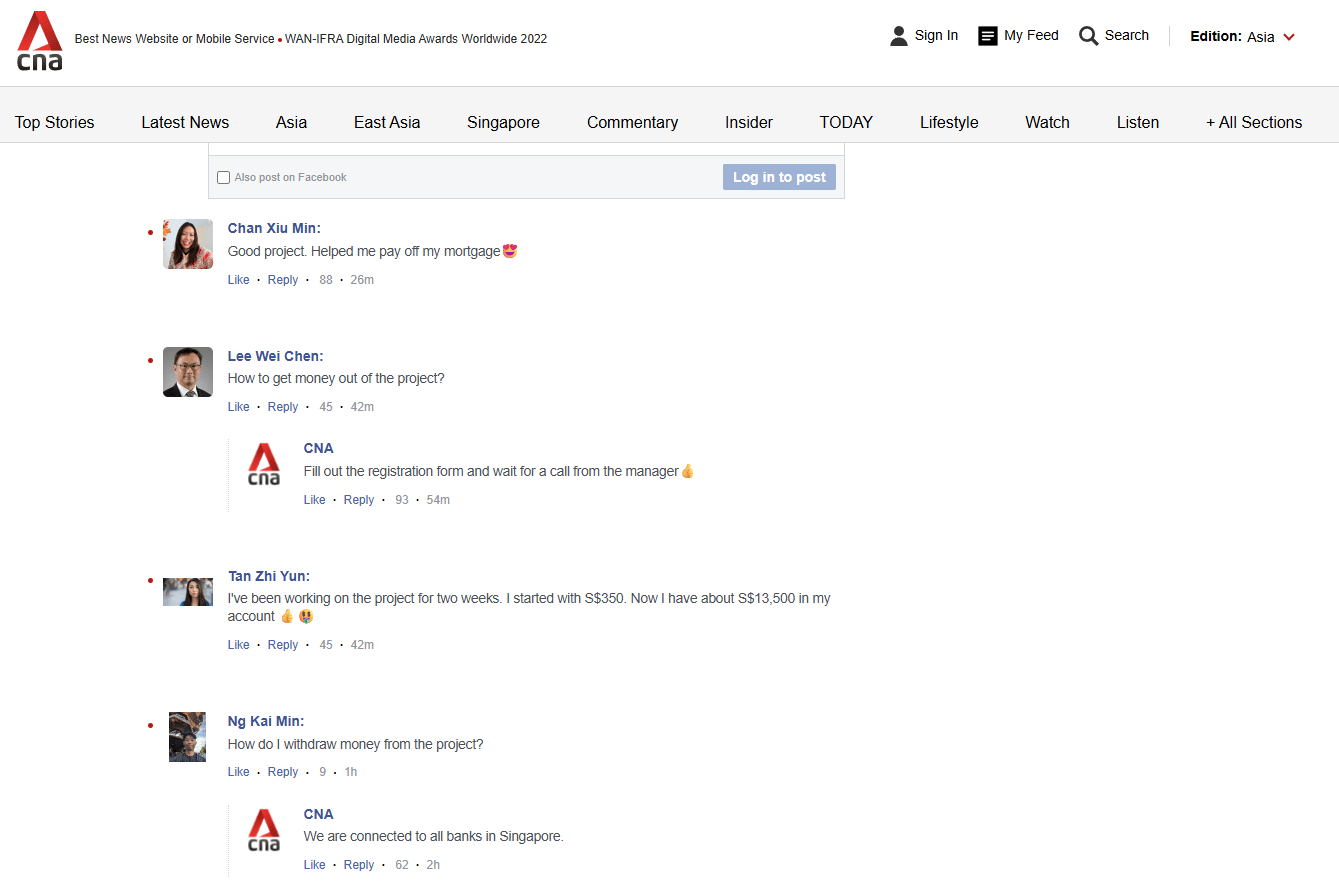
Task: Like Chan Xiu Min's comment
Action: point(238,279)
